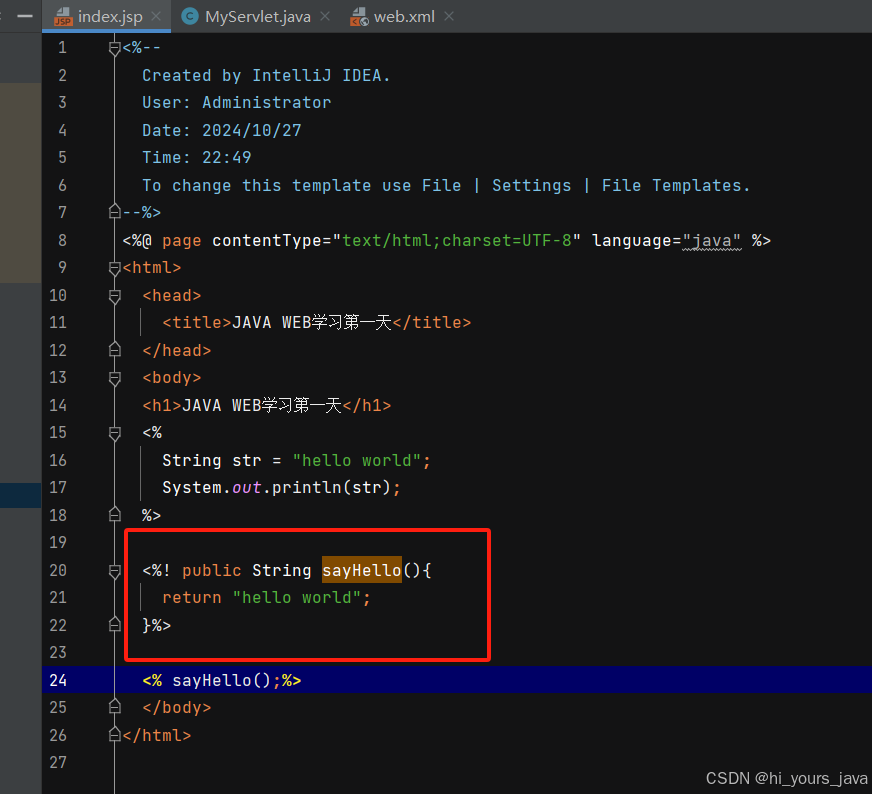Collapse comment from its end marker at line 7
Image resolution: width=872 pixels, height=794 pixels.
click(x=115, y=212)
